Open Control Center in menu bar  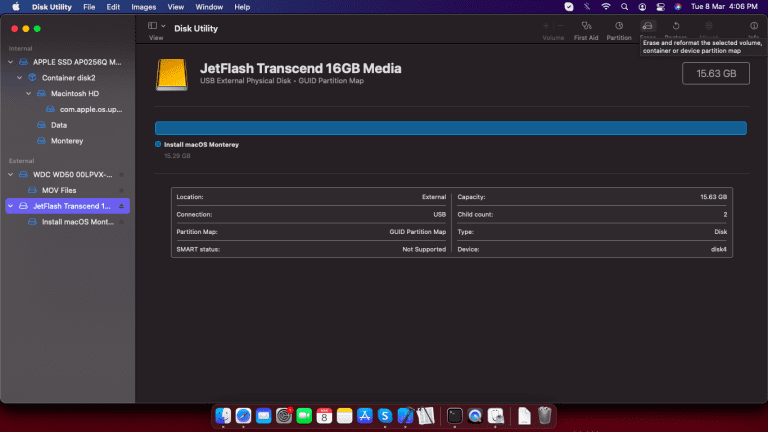pyautogui.click(x=660, y=7)
